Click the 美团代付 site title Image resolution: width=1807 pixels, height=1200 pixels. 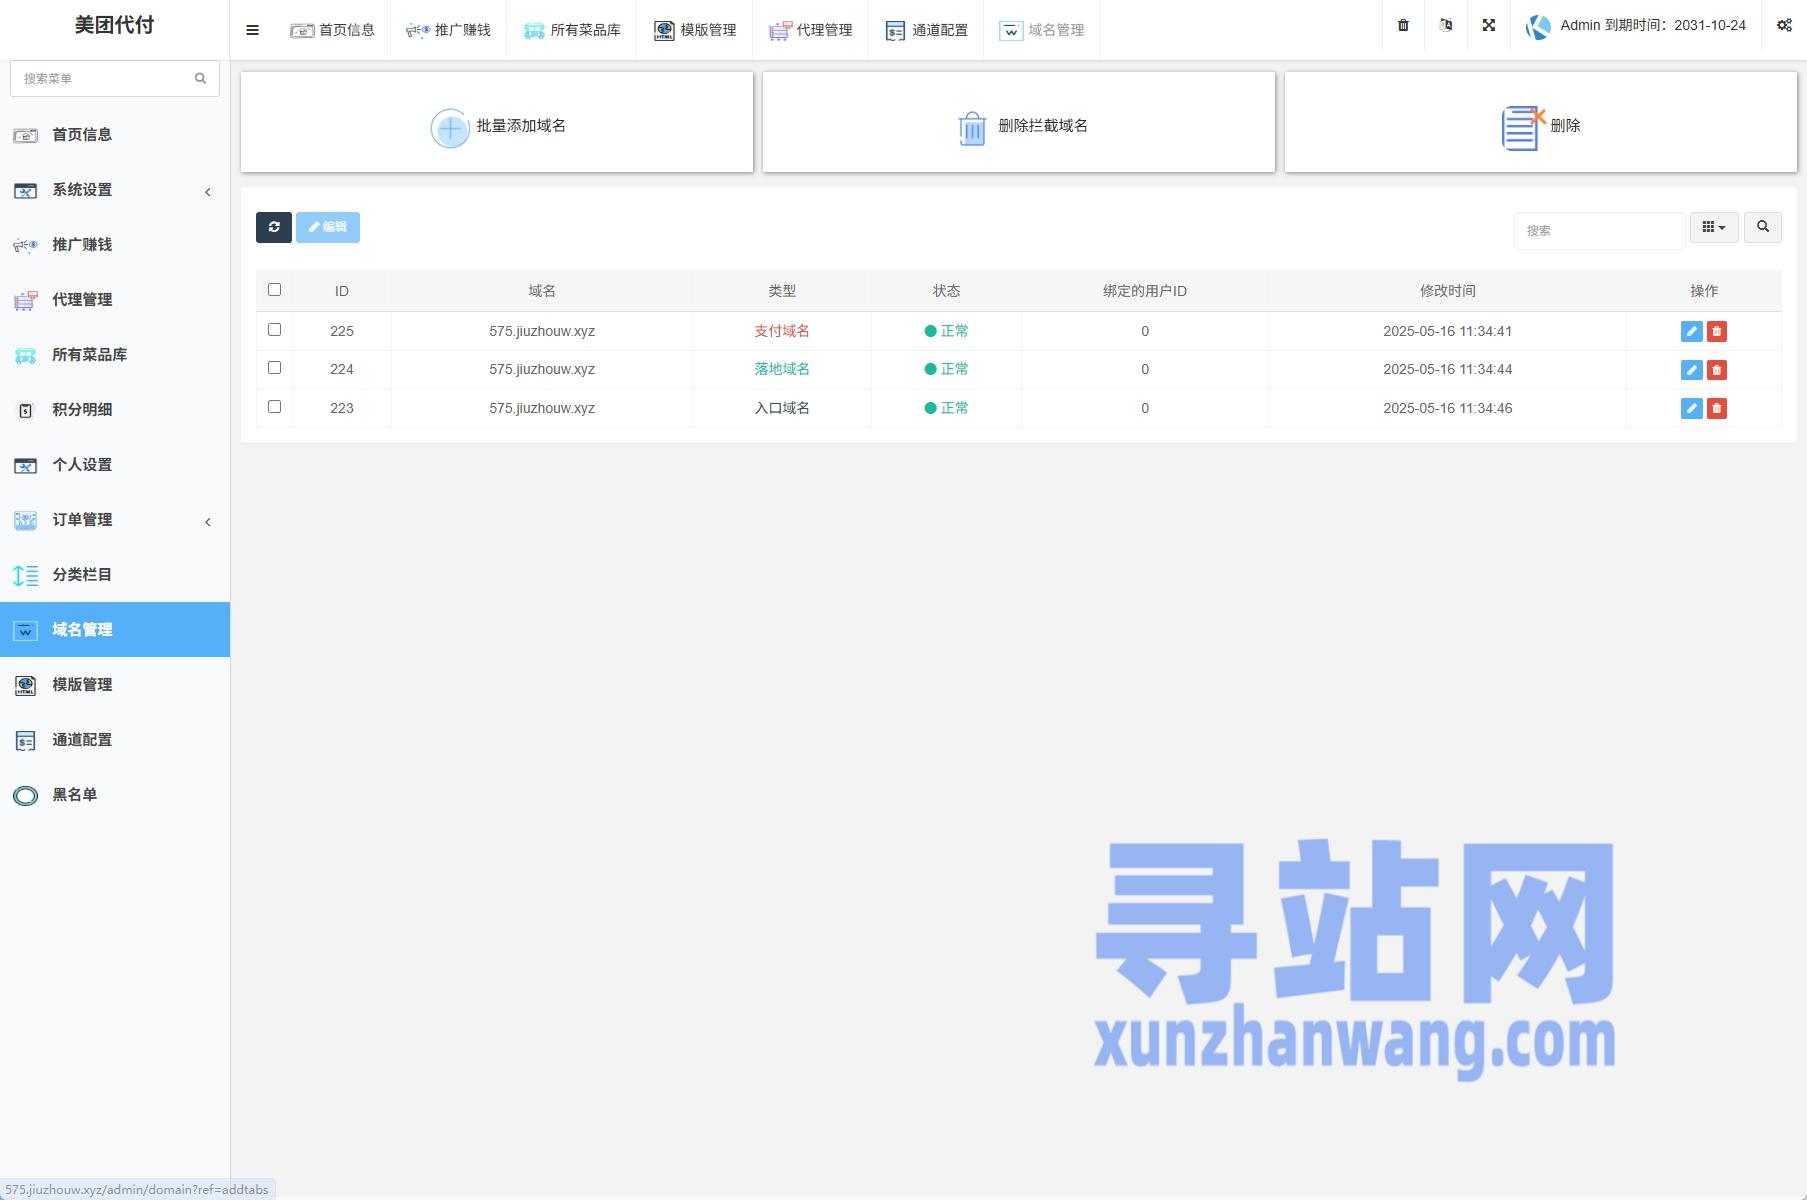tap(115, 25)
